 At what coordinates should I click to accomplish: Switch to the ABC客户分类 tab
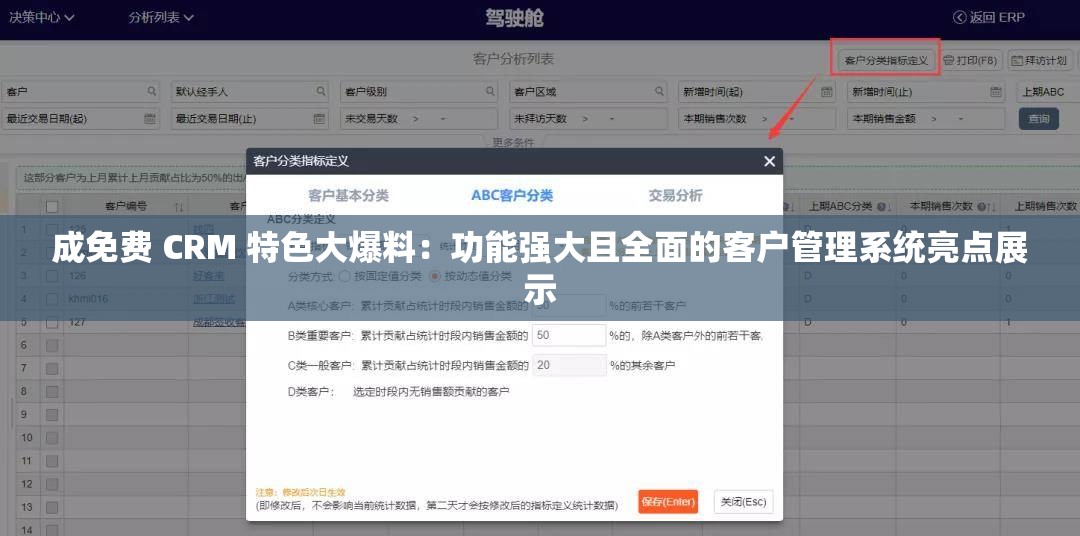(x=512, y=196)
